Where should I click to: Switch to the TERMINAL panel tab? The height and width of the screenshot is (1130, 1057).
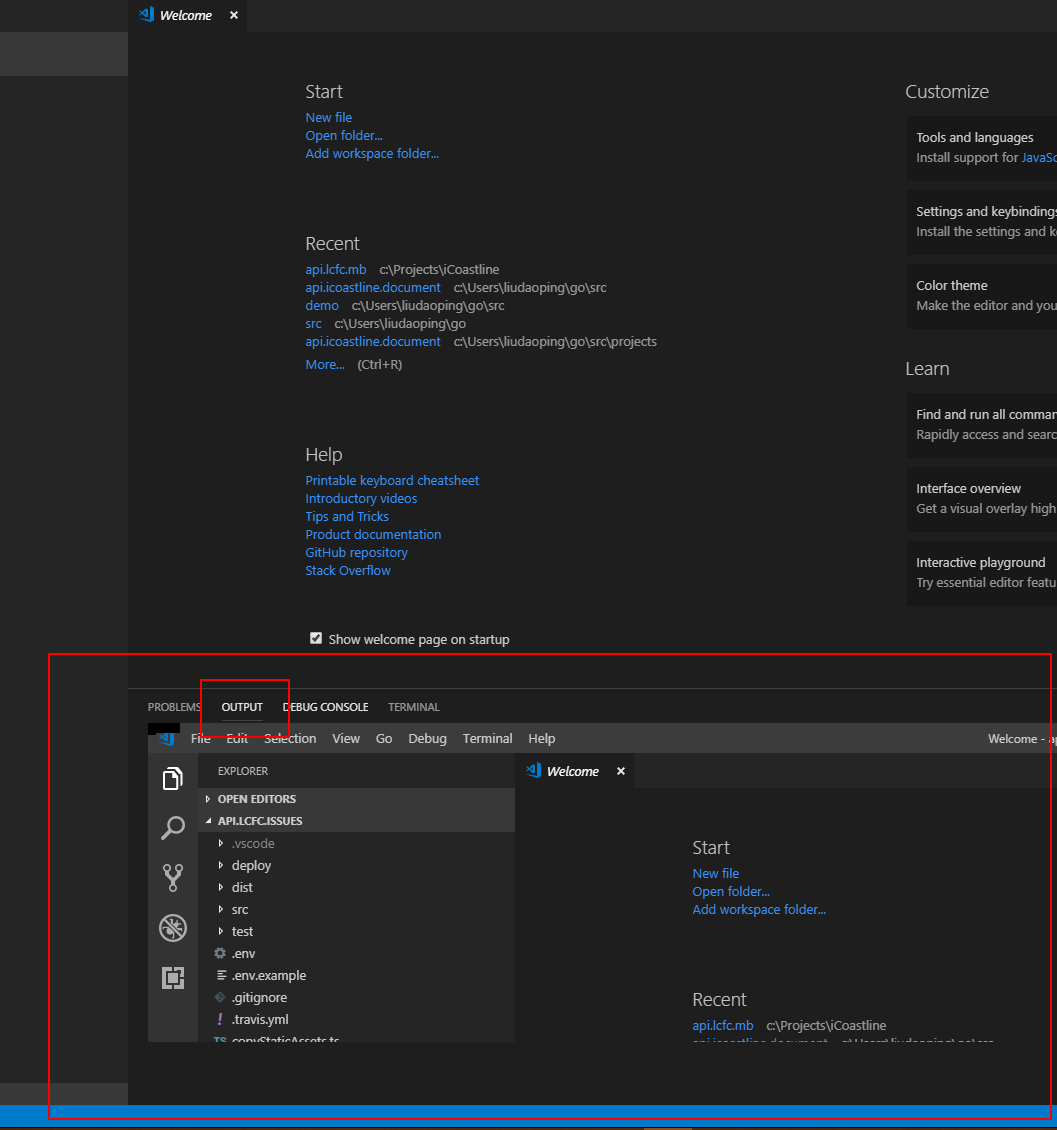click(413, 707)
